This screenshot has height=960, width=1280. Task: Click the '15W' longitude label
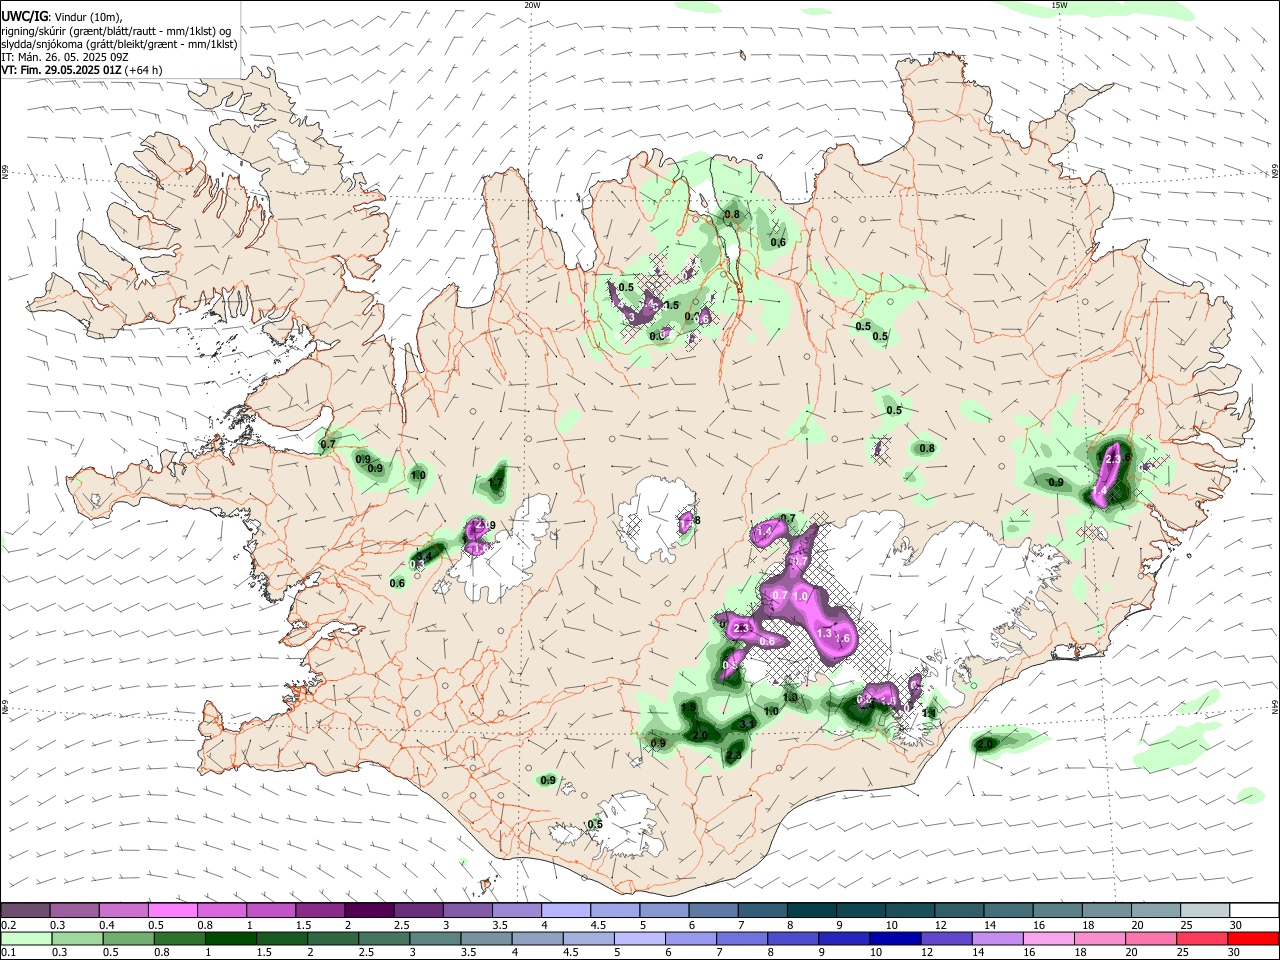click(x=1059, y=5)
